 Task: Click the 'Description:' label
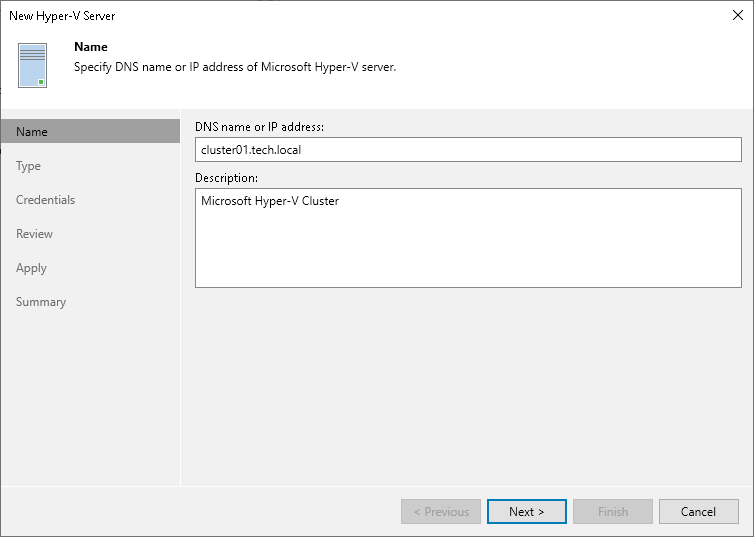coord(226,178)
